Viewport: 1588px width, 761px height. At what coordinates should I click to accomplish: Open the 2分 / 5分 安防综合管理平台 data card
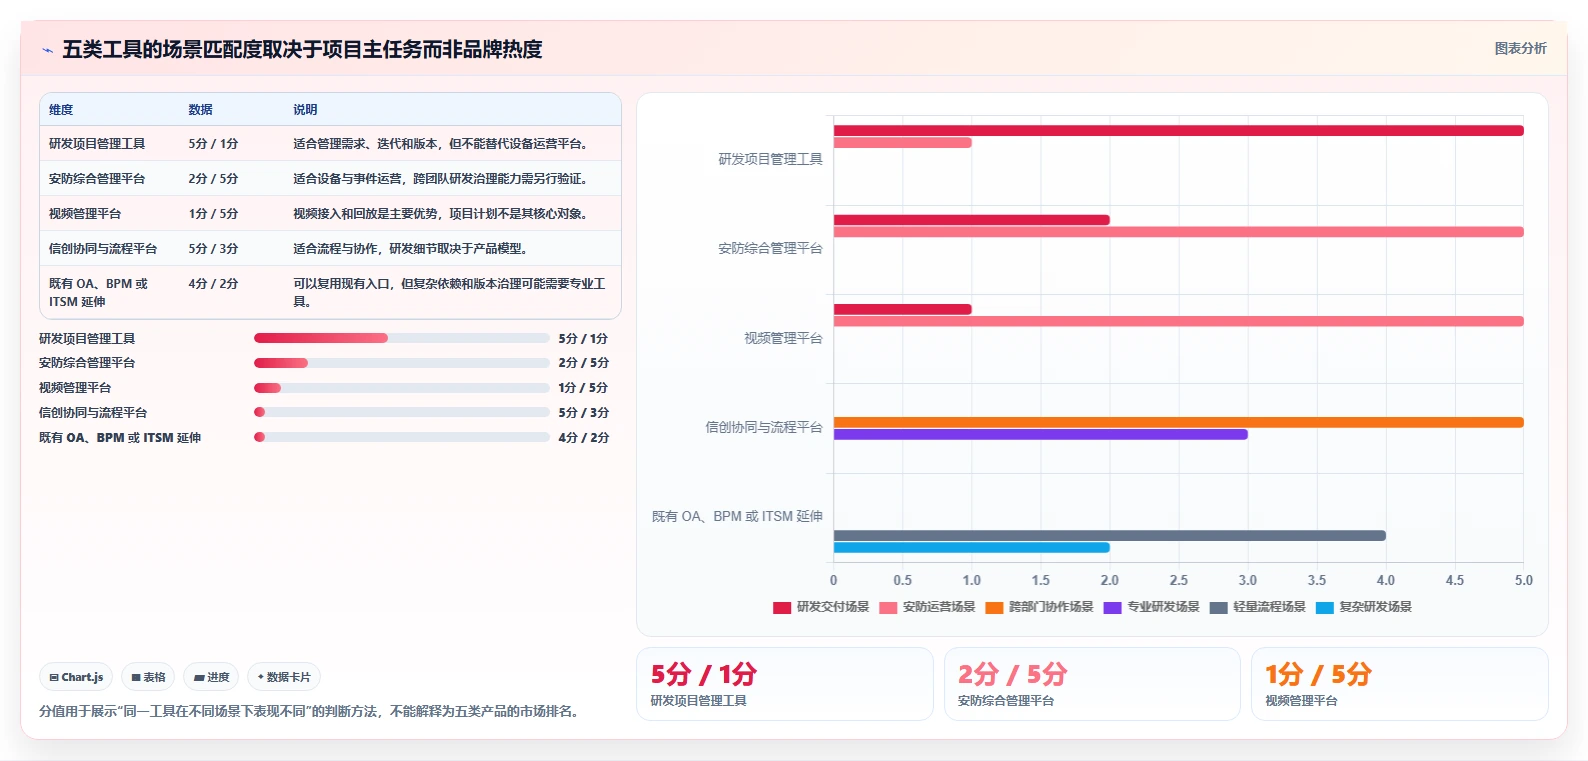1092,684
